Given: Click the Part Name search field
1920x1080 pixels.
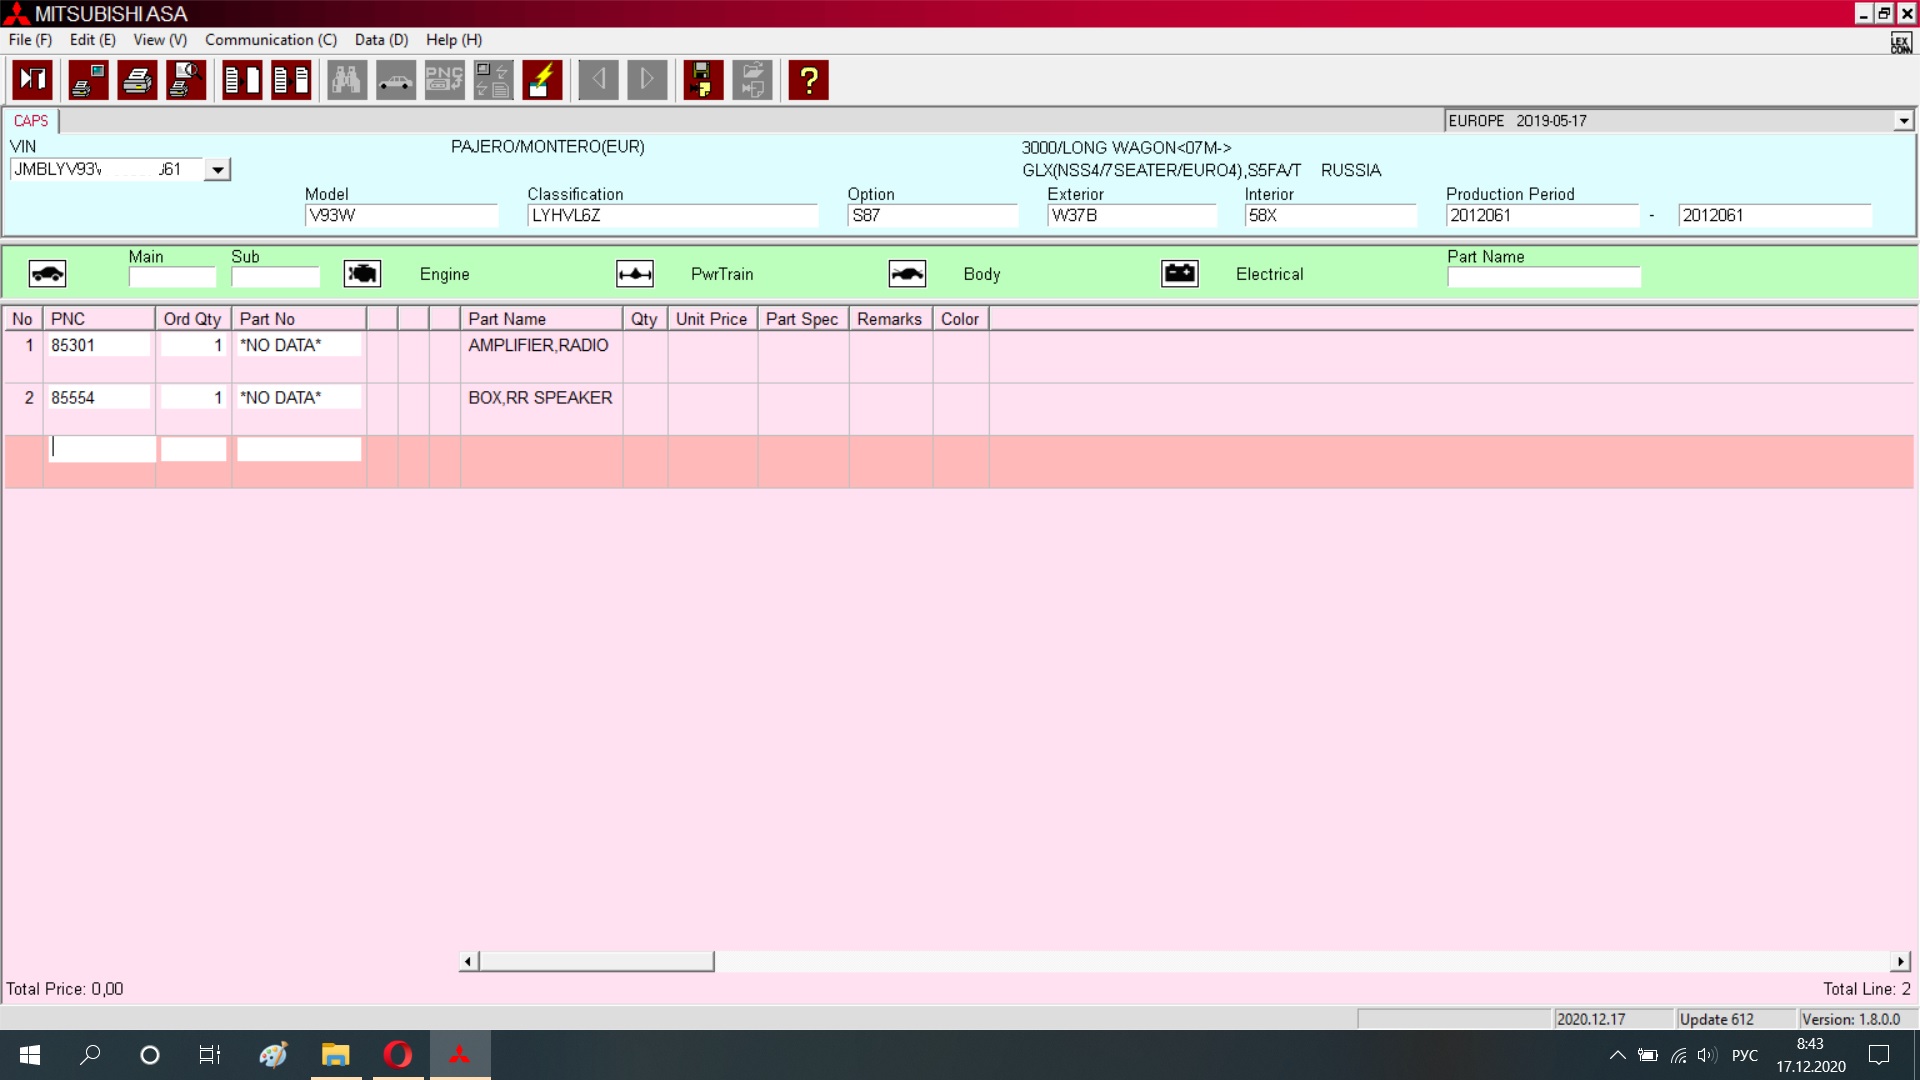Looking at the screenshot, I should [1543, 277].
